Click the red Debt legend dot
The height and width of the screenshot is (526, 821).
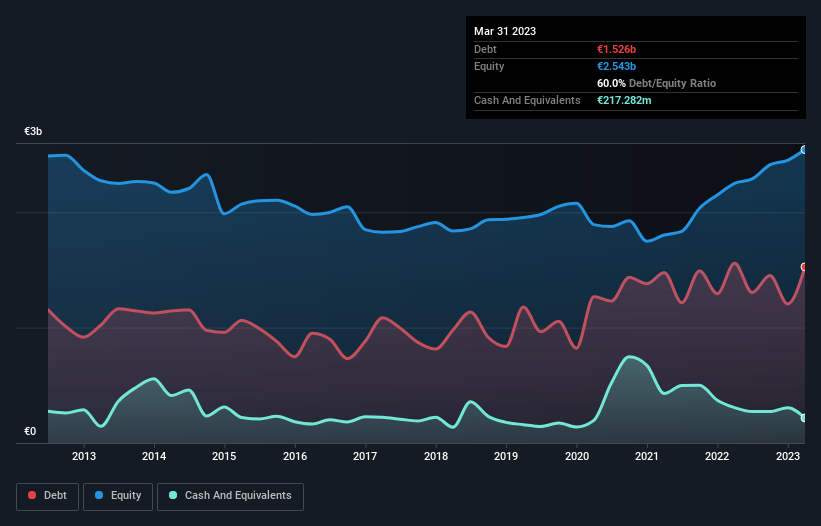click(32, 495)
